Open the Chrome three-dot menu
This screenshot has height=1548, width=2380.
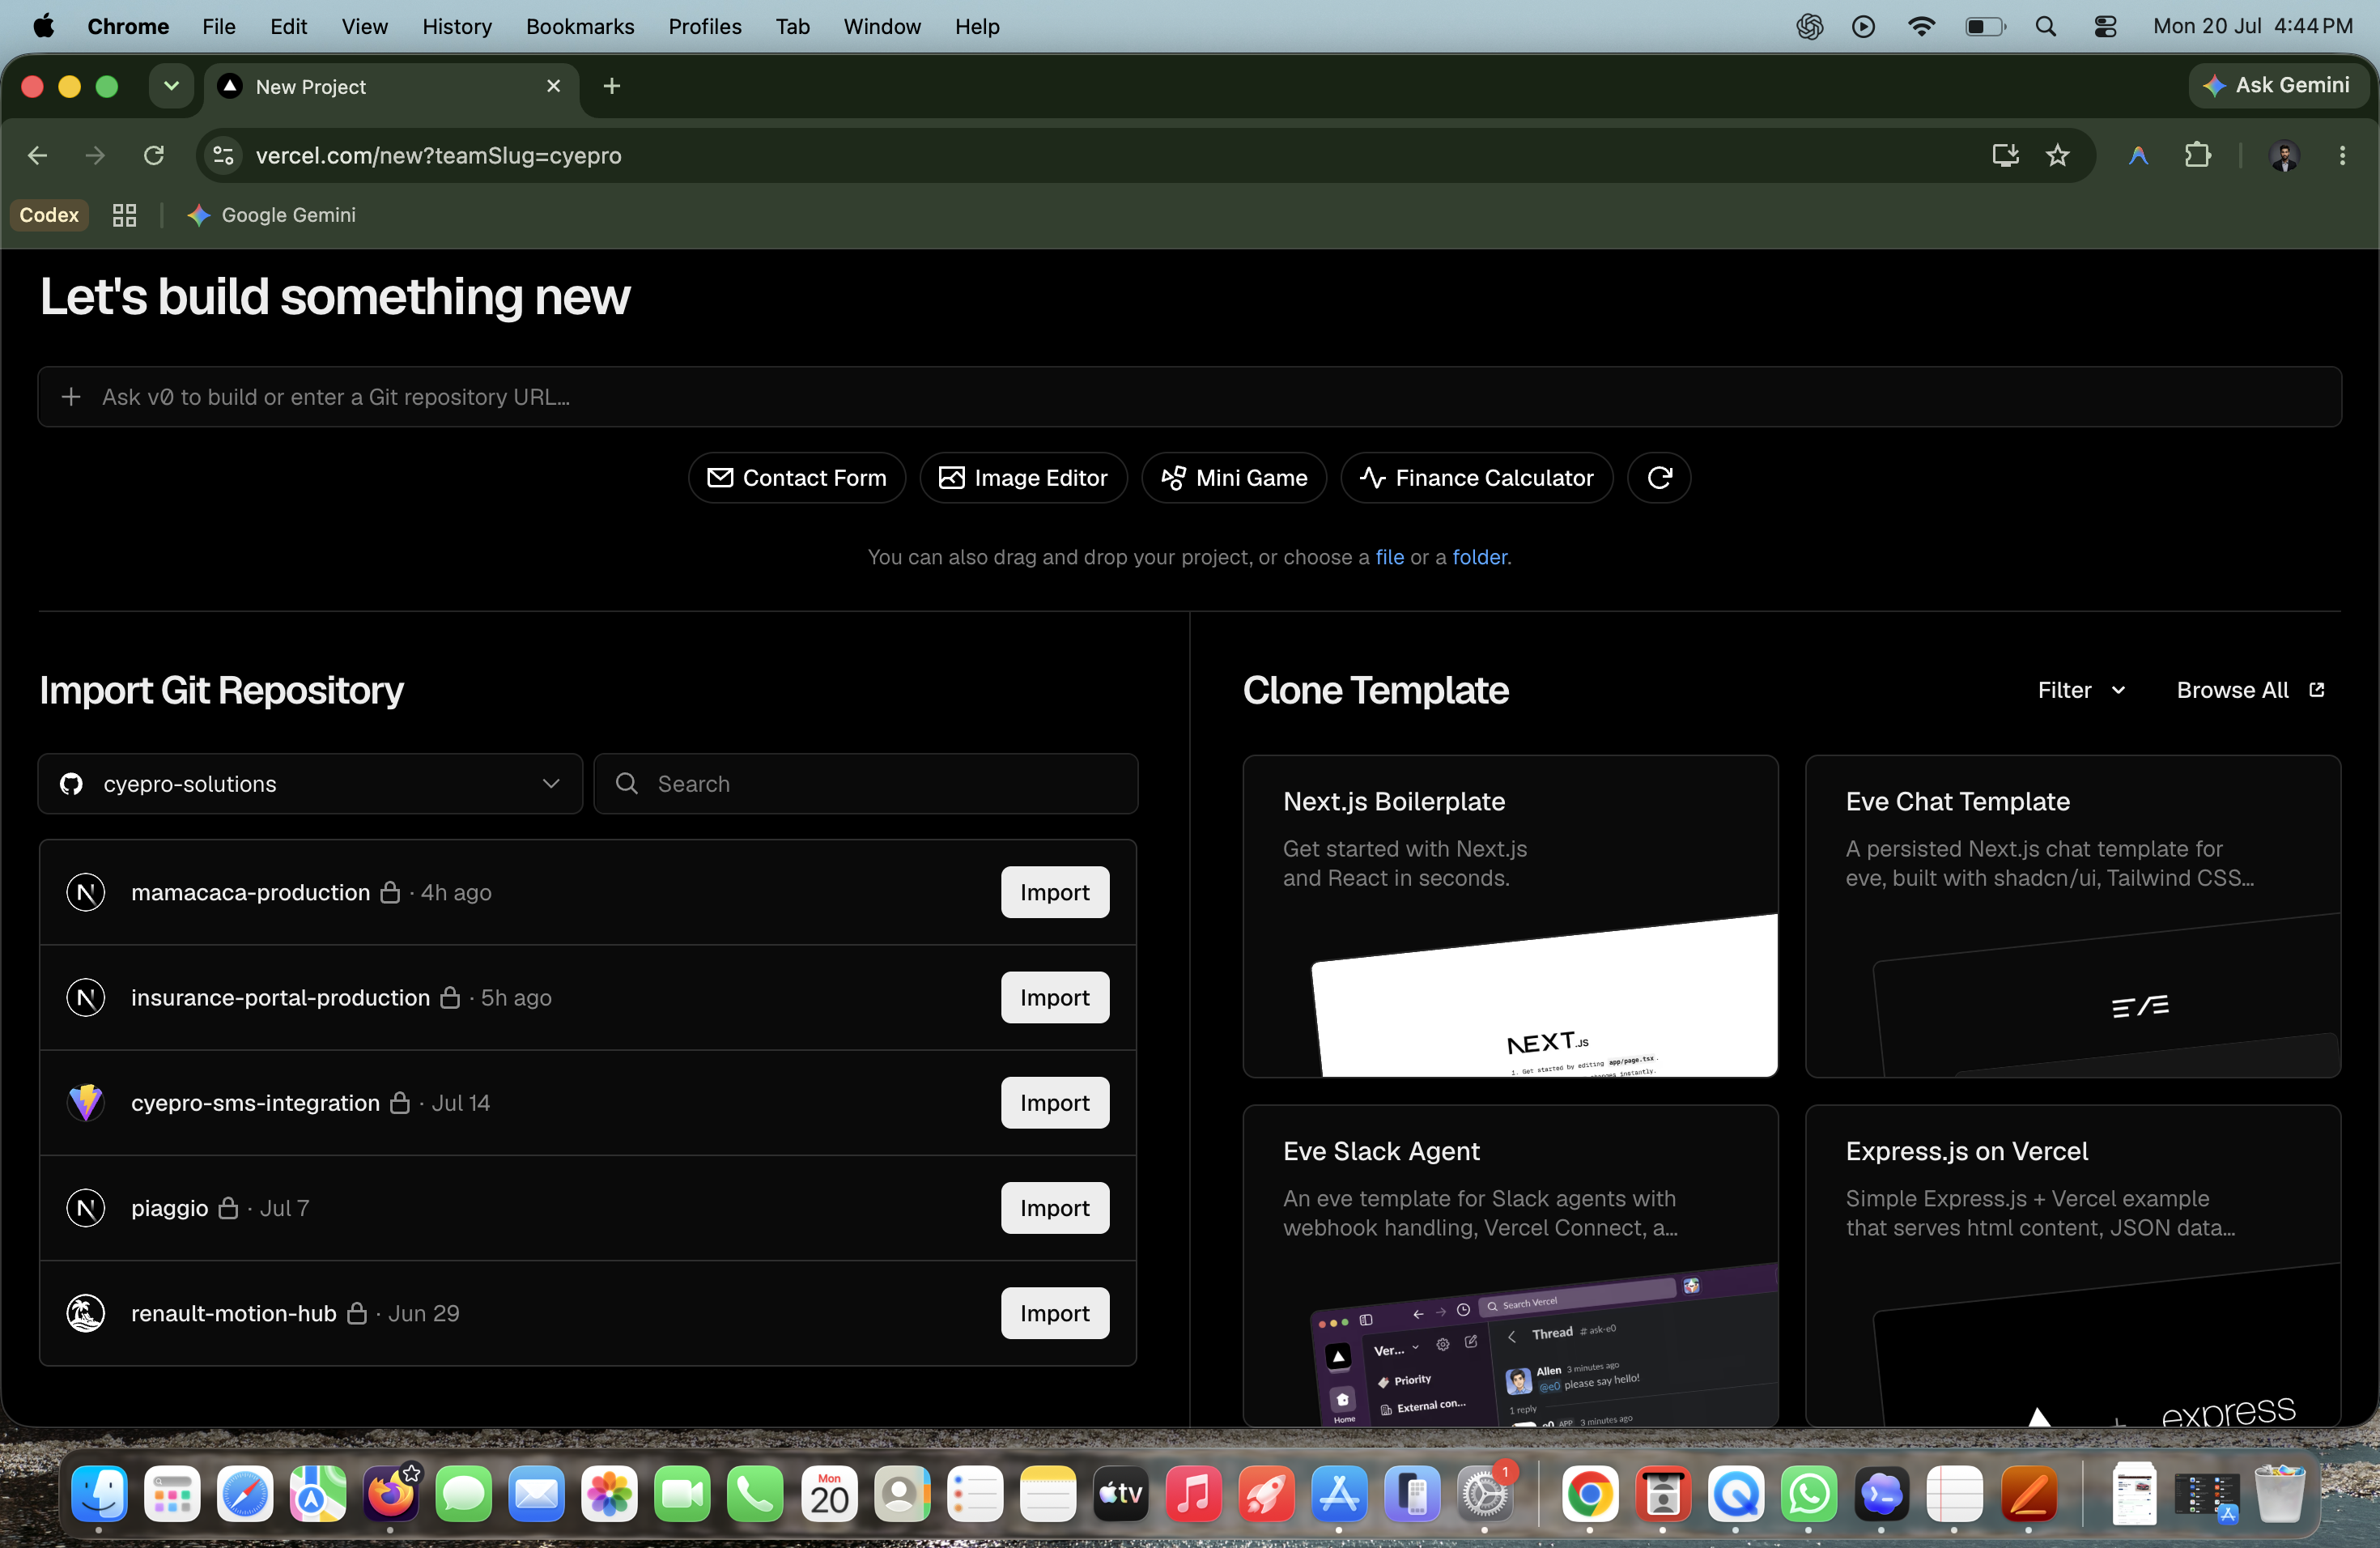coord(2342,155)
